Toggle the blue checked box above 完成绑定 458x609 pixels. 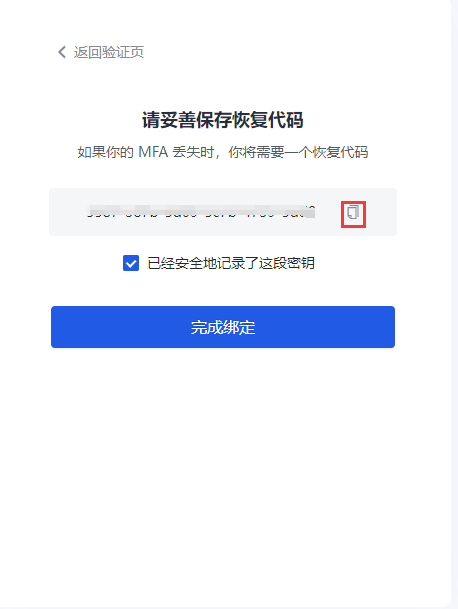[x=131, y=263]
